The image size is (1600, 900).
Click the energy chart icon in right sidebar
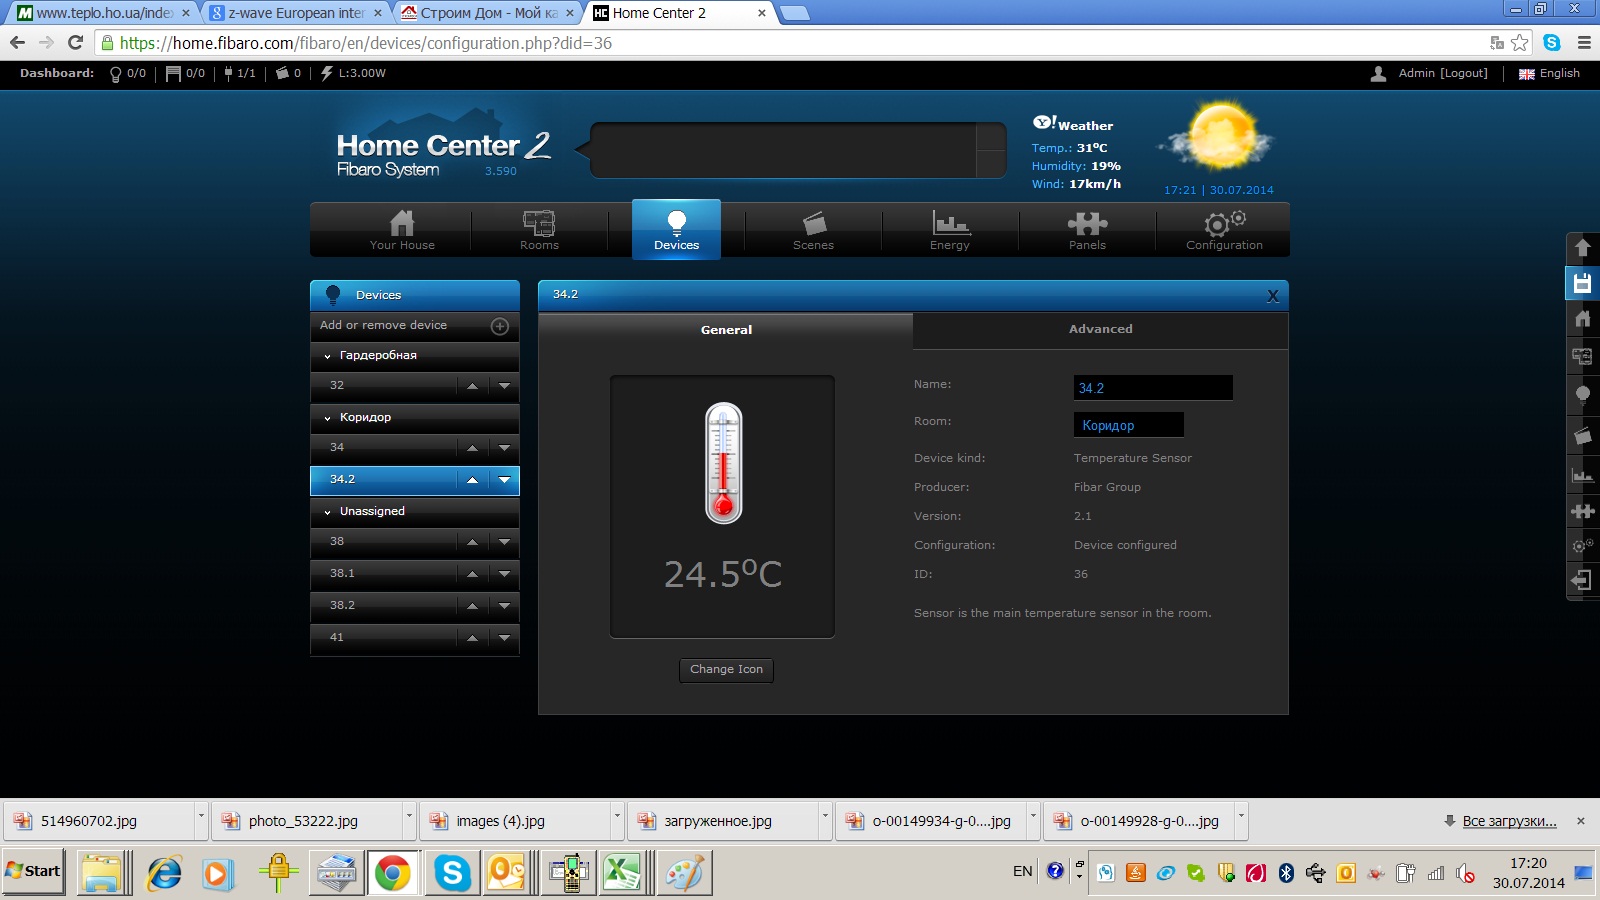point(1582,474)
